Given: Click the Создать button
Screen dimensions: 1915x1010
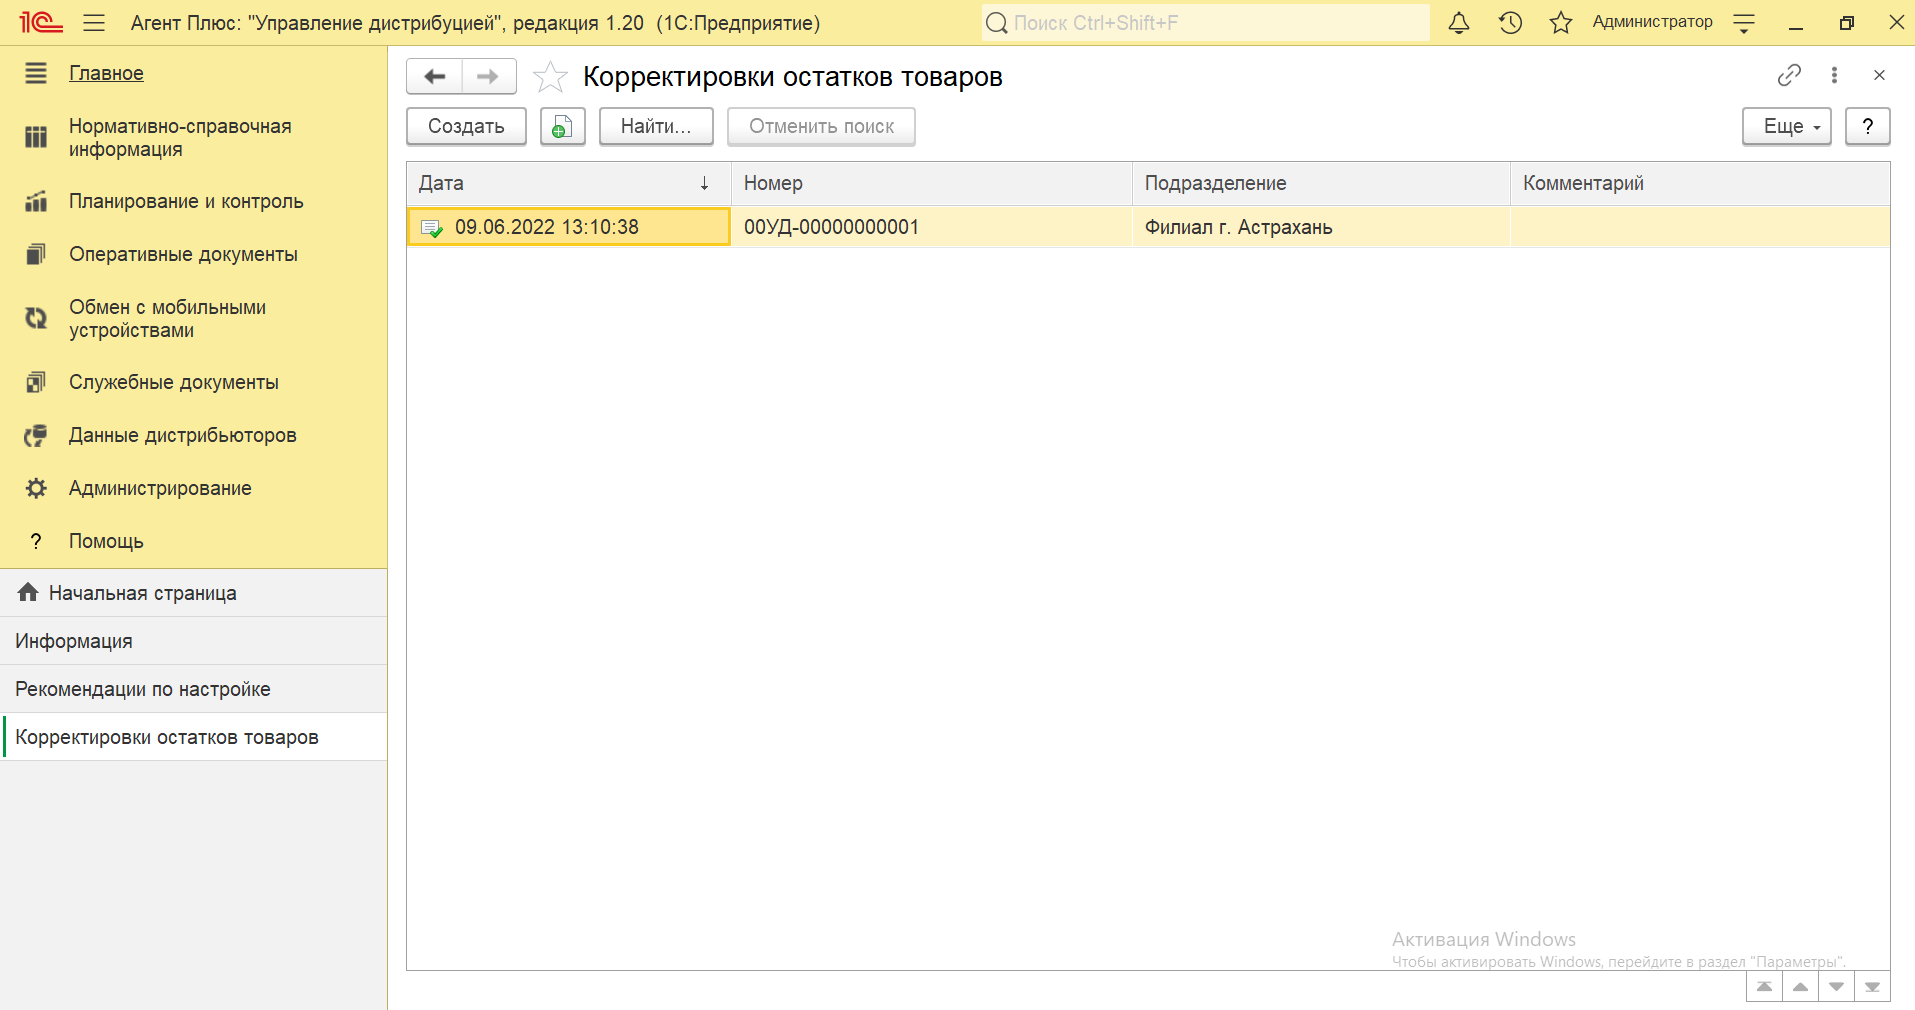Looking at the screenshot, I should point(466,127).
